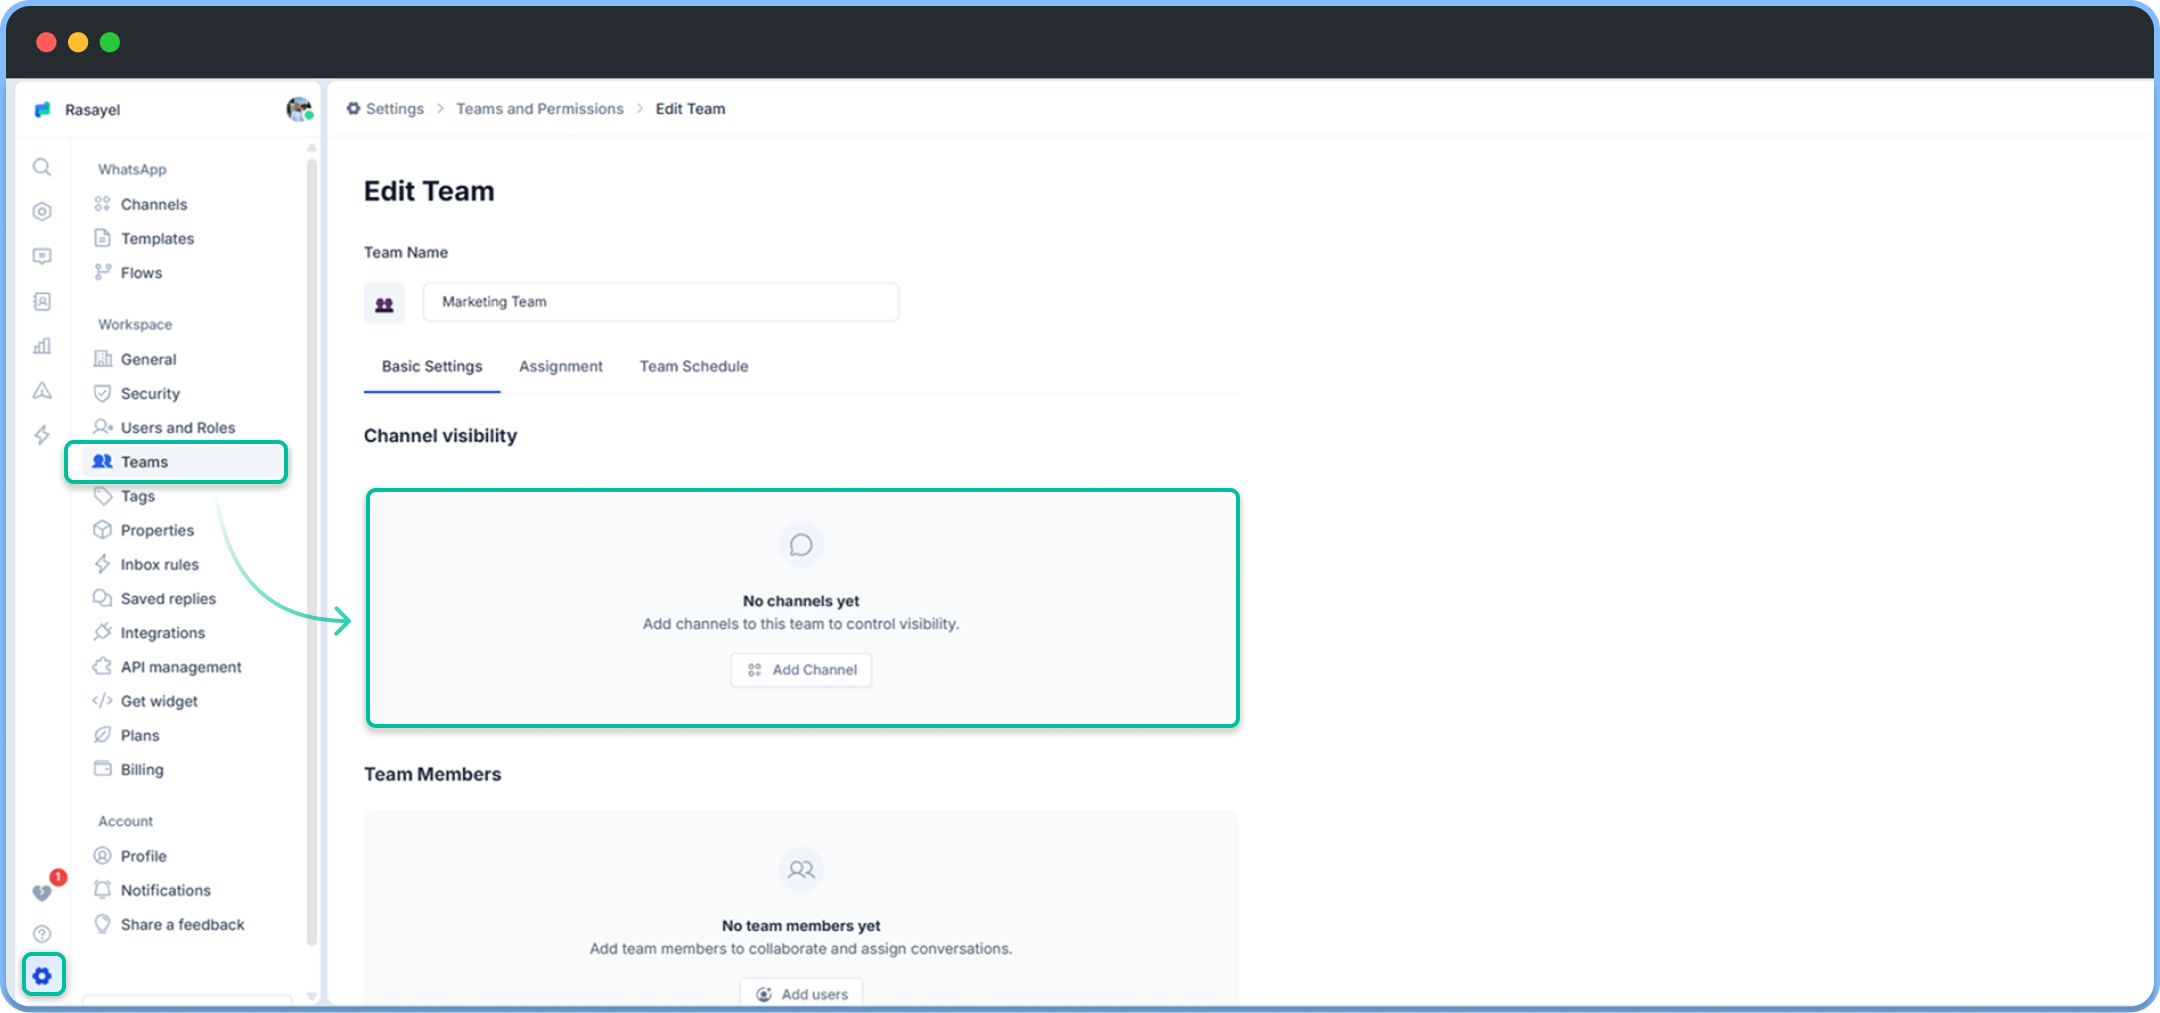Screen dimensions: 2160x1013
Task: Click the Add users button
Action: (801, 994)
